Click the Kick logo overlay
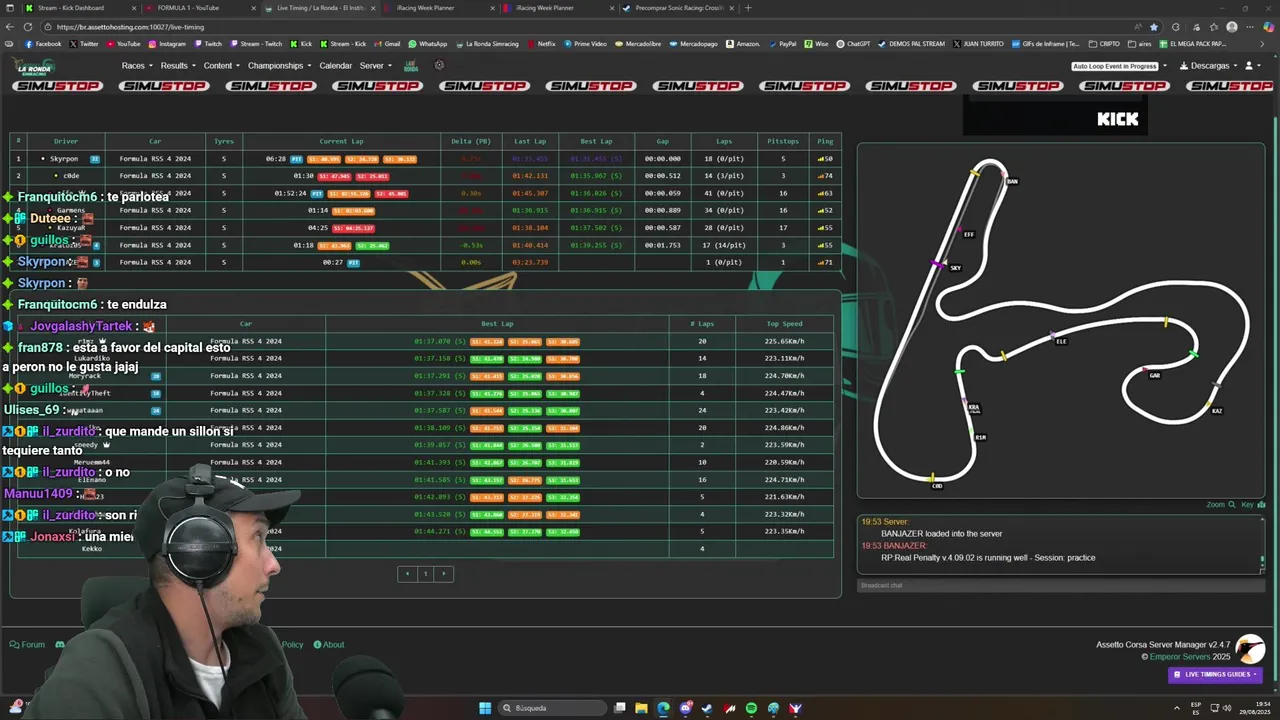This screenshot has width=1280, height=720. tap(1117, 119)
